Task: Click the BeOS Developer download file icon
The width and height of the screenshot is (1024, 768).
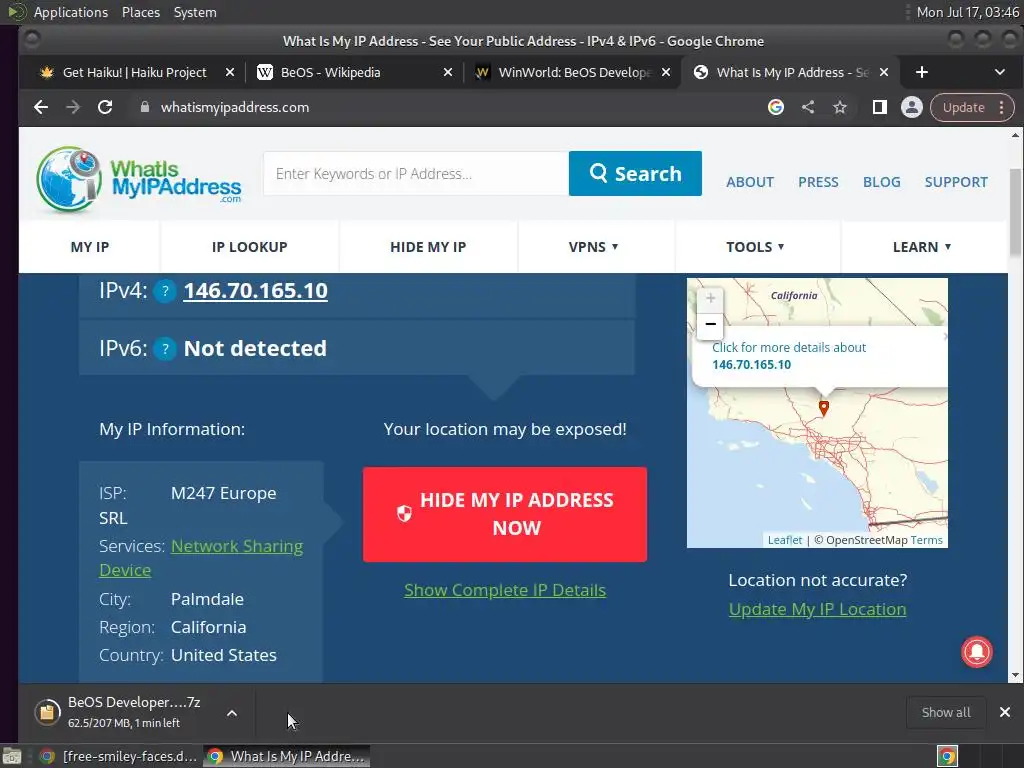Action: (x=47, y=712)
